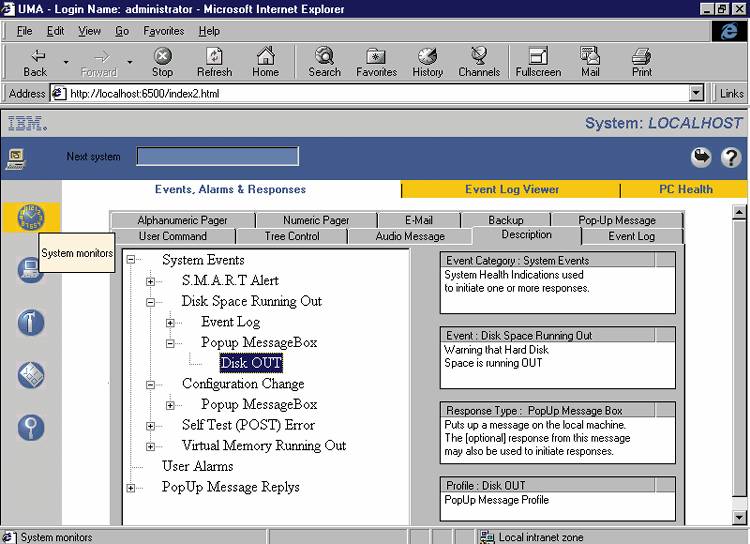Expand the Virtual Memory Running Out node
Viewport: 750px width, 544px height.
point(151,446)
